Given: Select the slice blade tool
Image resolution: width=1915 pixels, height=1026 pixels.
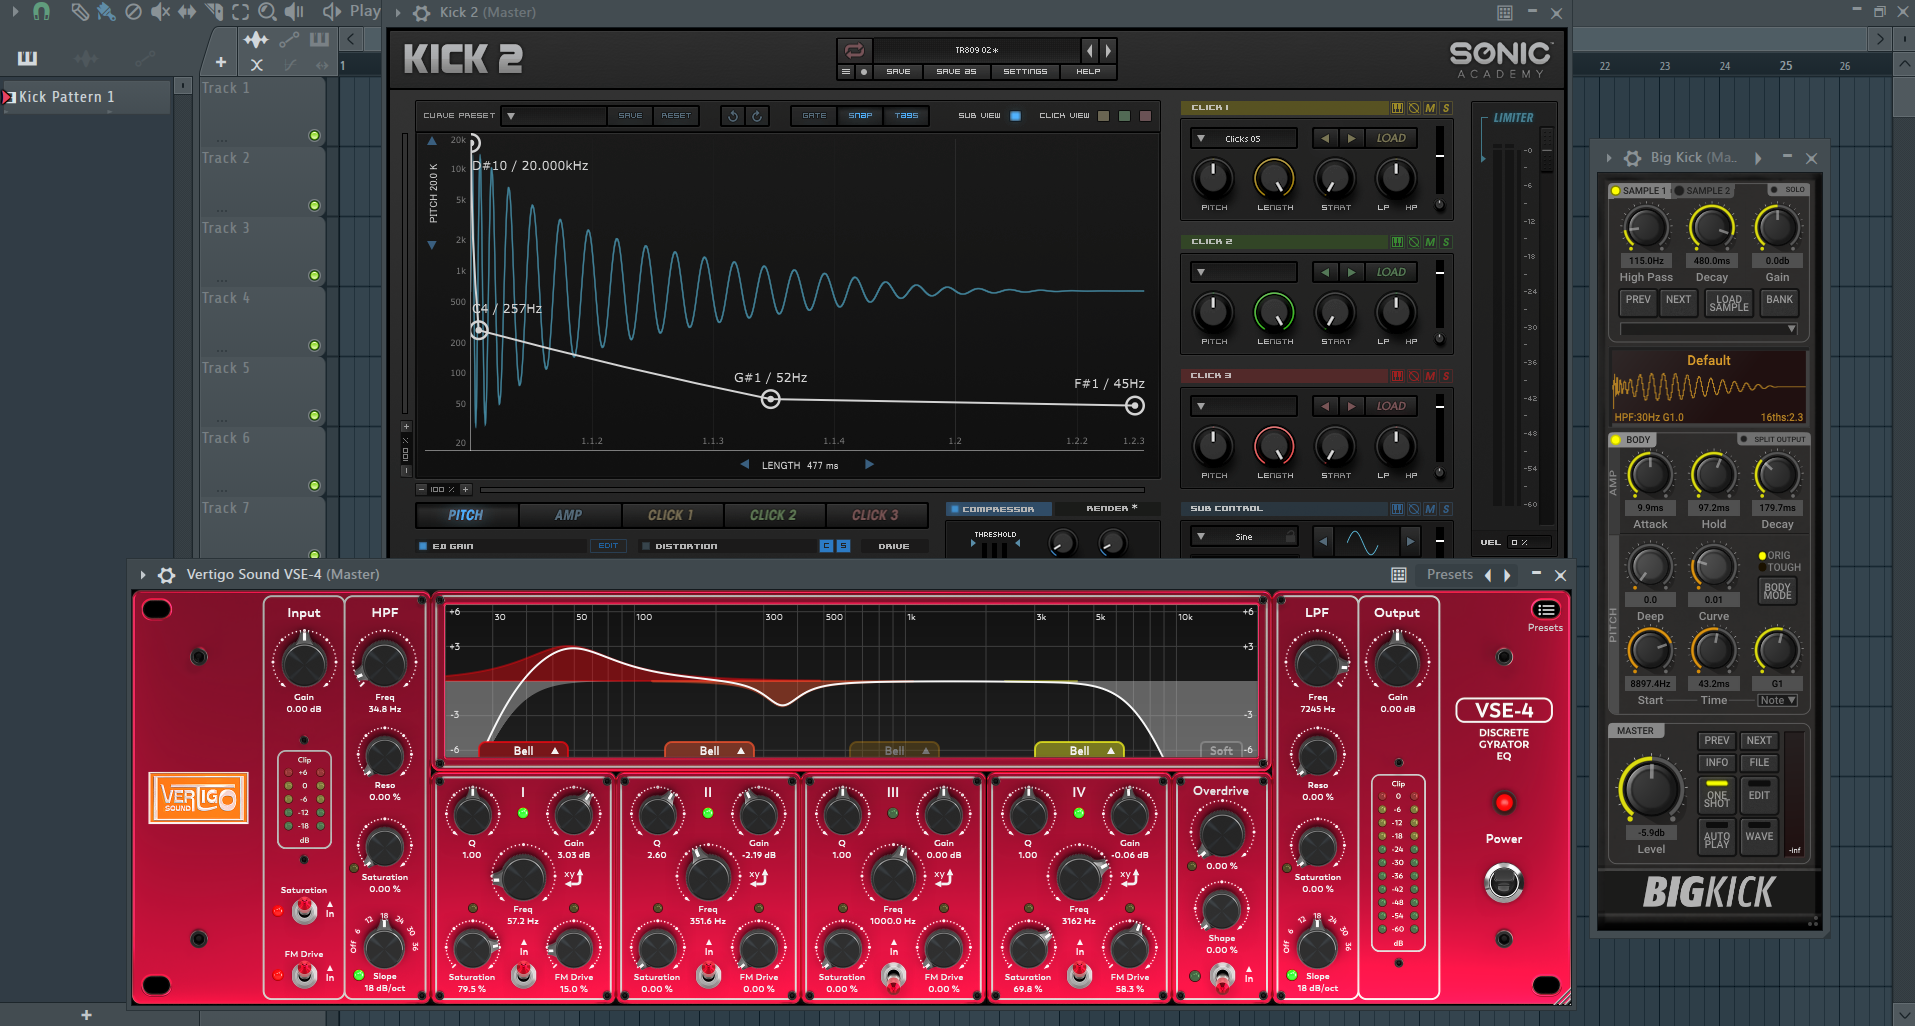Looking at the screenshot, I should 214,12.
